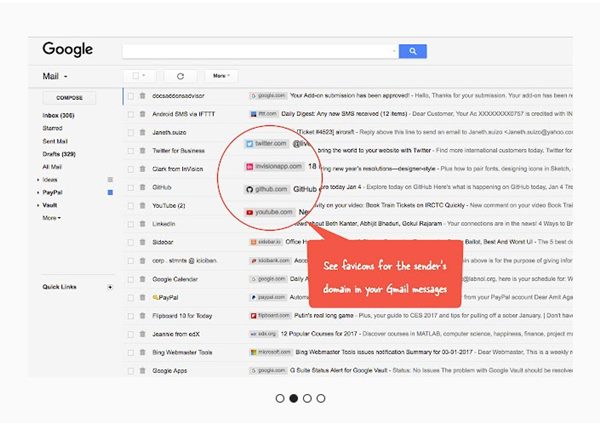Select the Janeth.suizo email checkbox
This screenshot has width=600, height=423.
pos(130,133)
